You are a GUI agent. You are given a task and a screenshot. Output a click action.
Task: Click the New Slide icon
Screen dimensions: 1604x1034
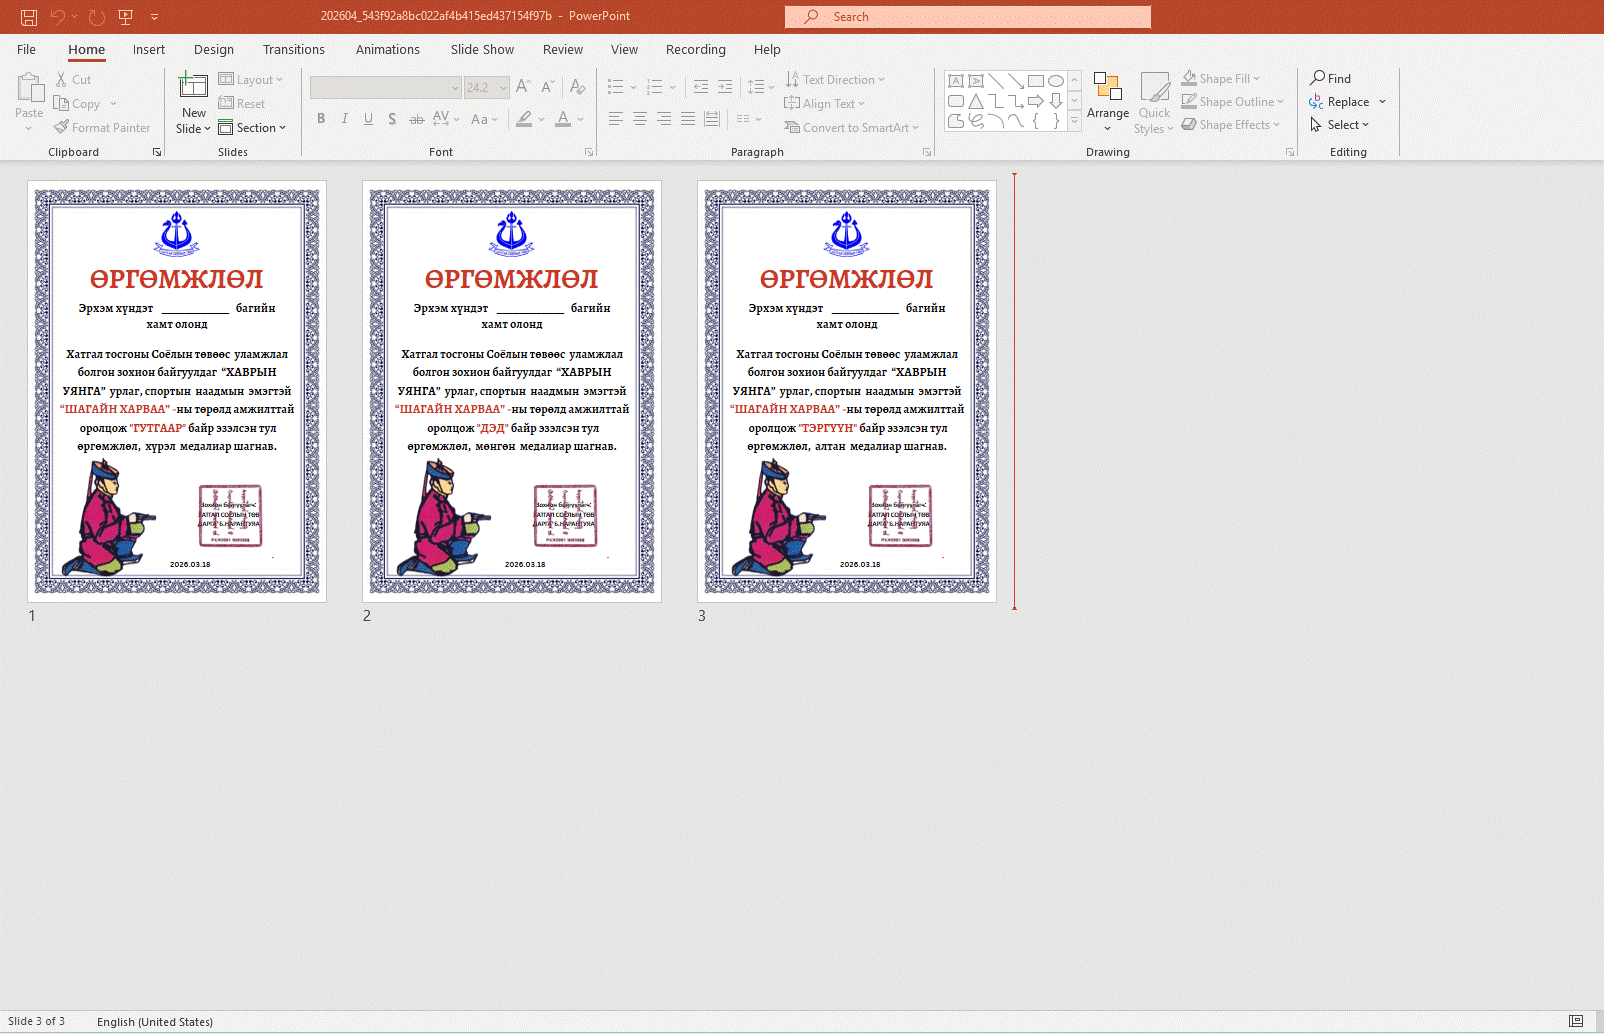click(193, 87)
